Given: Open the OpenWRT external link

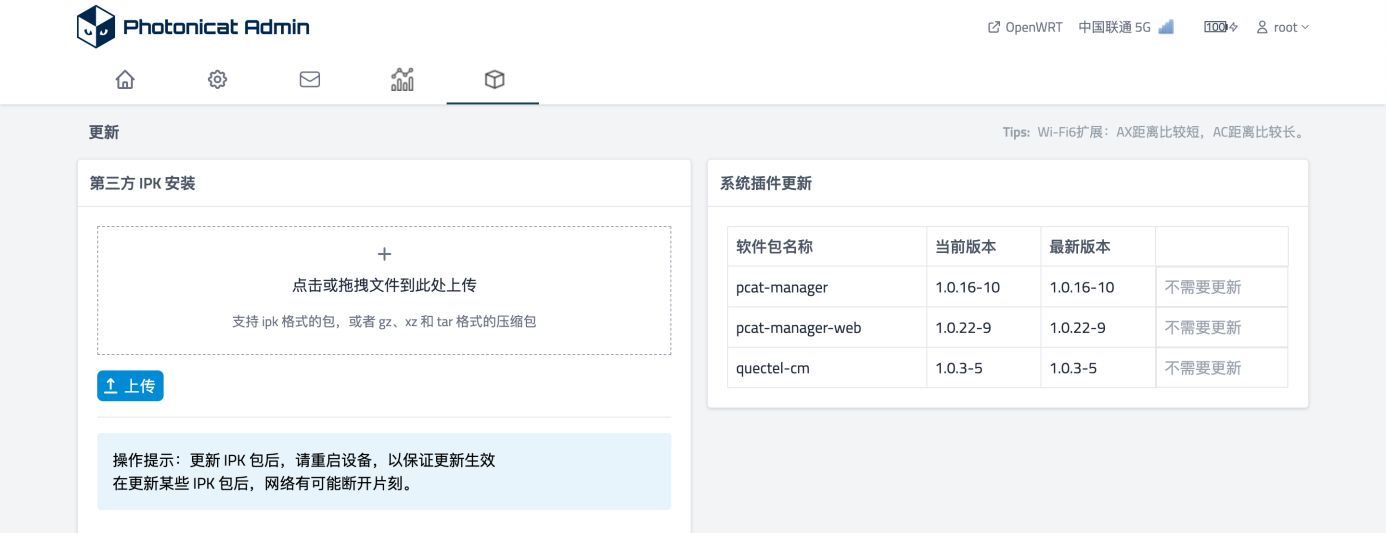Looking at the screenshot, I should tap(1025, 27).
